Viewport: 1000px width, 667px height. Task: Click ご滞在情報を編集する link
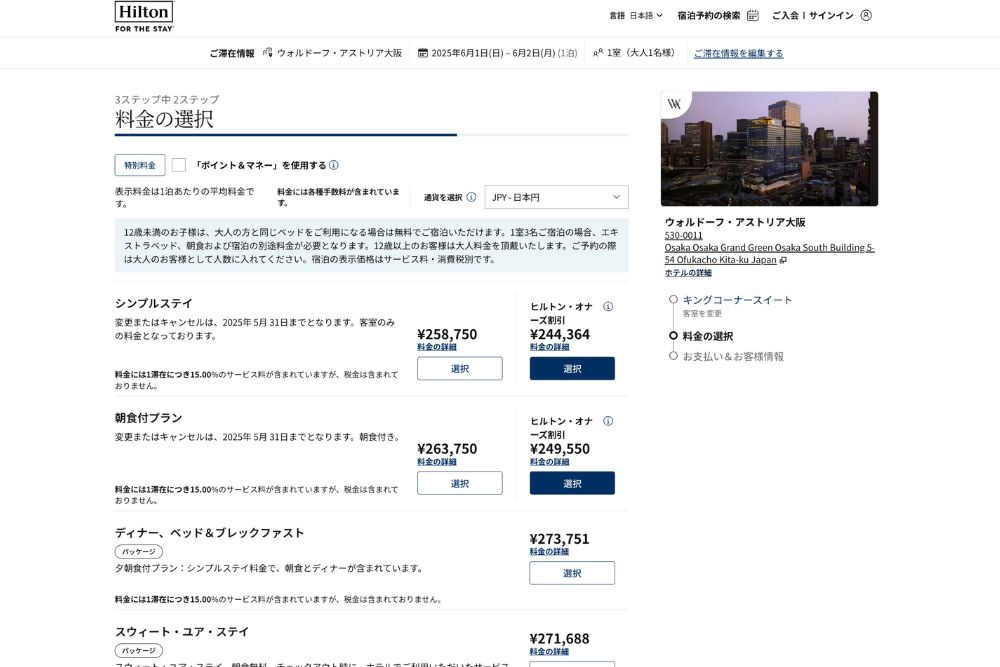(739, 54)
